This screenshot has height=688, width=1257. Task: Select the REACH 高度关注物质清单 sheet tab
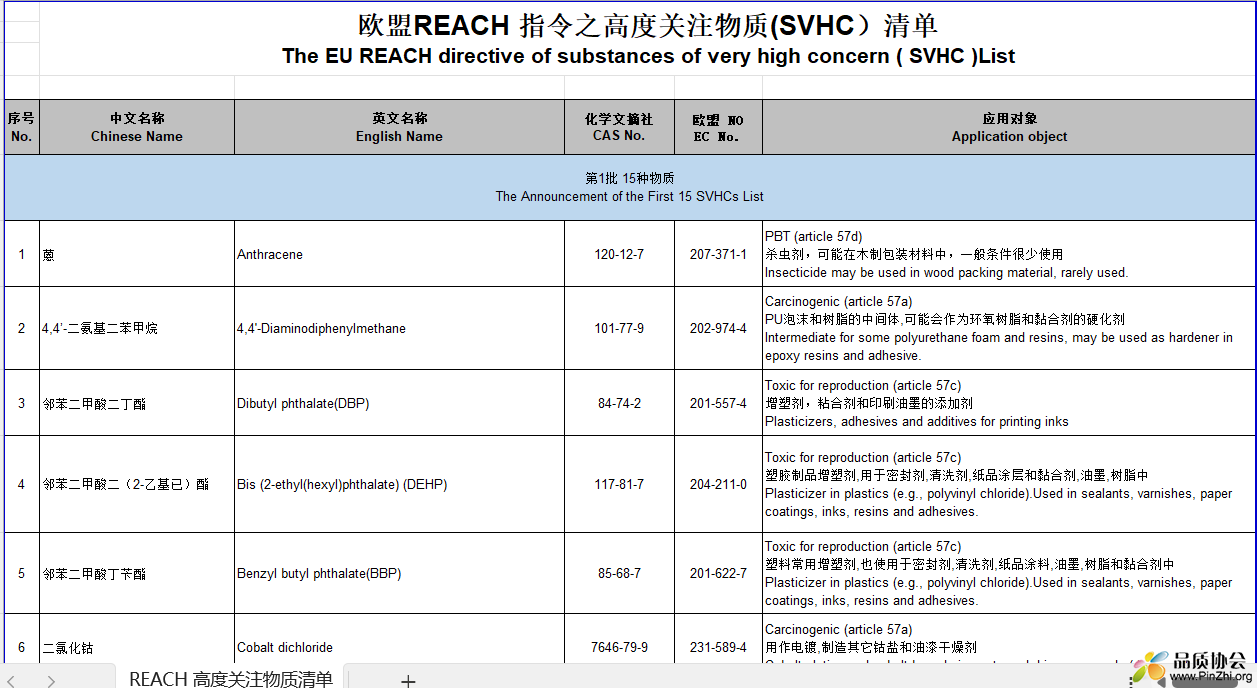point(230,677)
